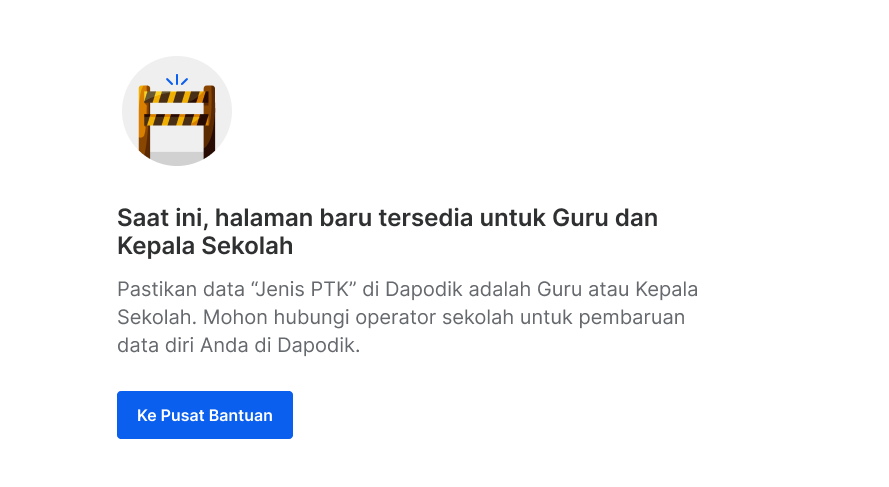Click the road barrier illustration icon

point(177,111)
